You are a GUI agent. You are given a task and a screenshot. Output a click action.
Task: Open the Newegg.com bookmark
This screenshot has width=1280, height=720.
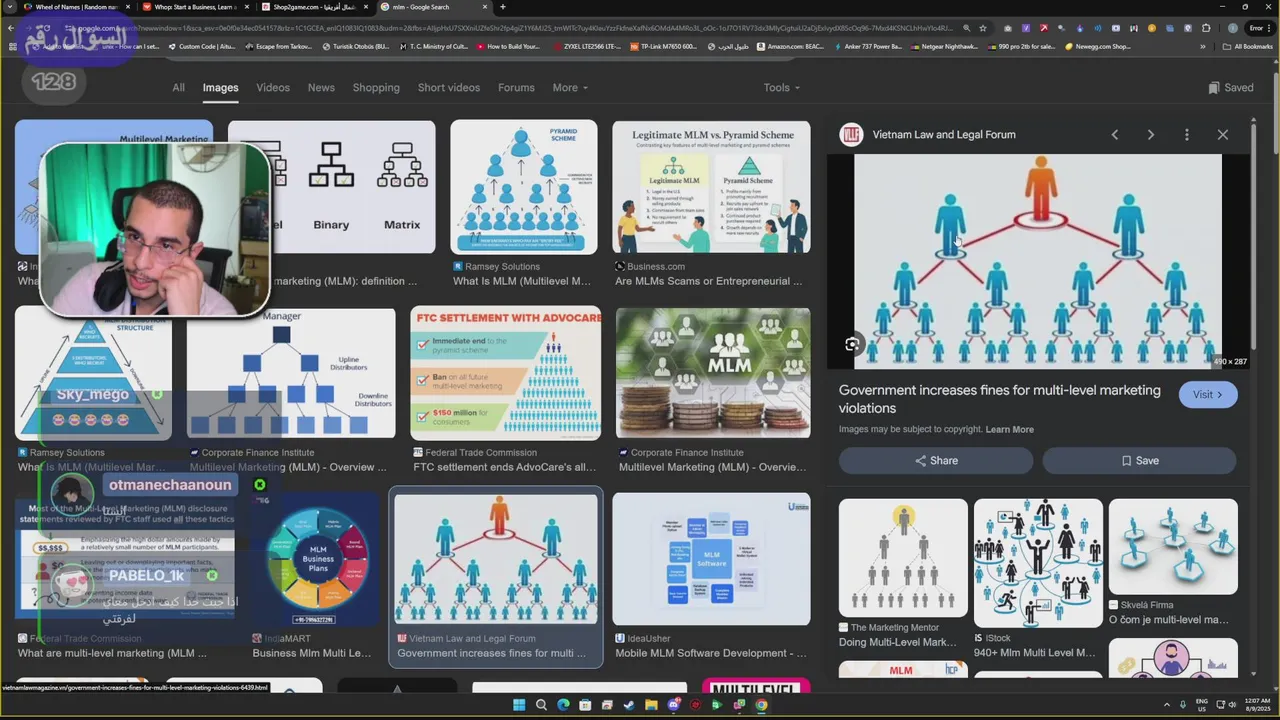click(x=1098, y=46)
